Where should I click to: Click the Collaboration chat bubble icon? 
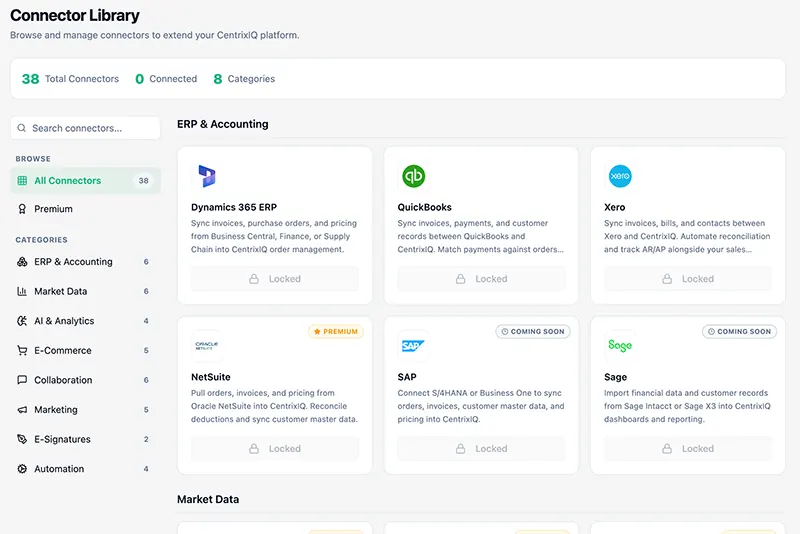(x=22, y=380)
